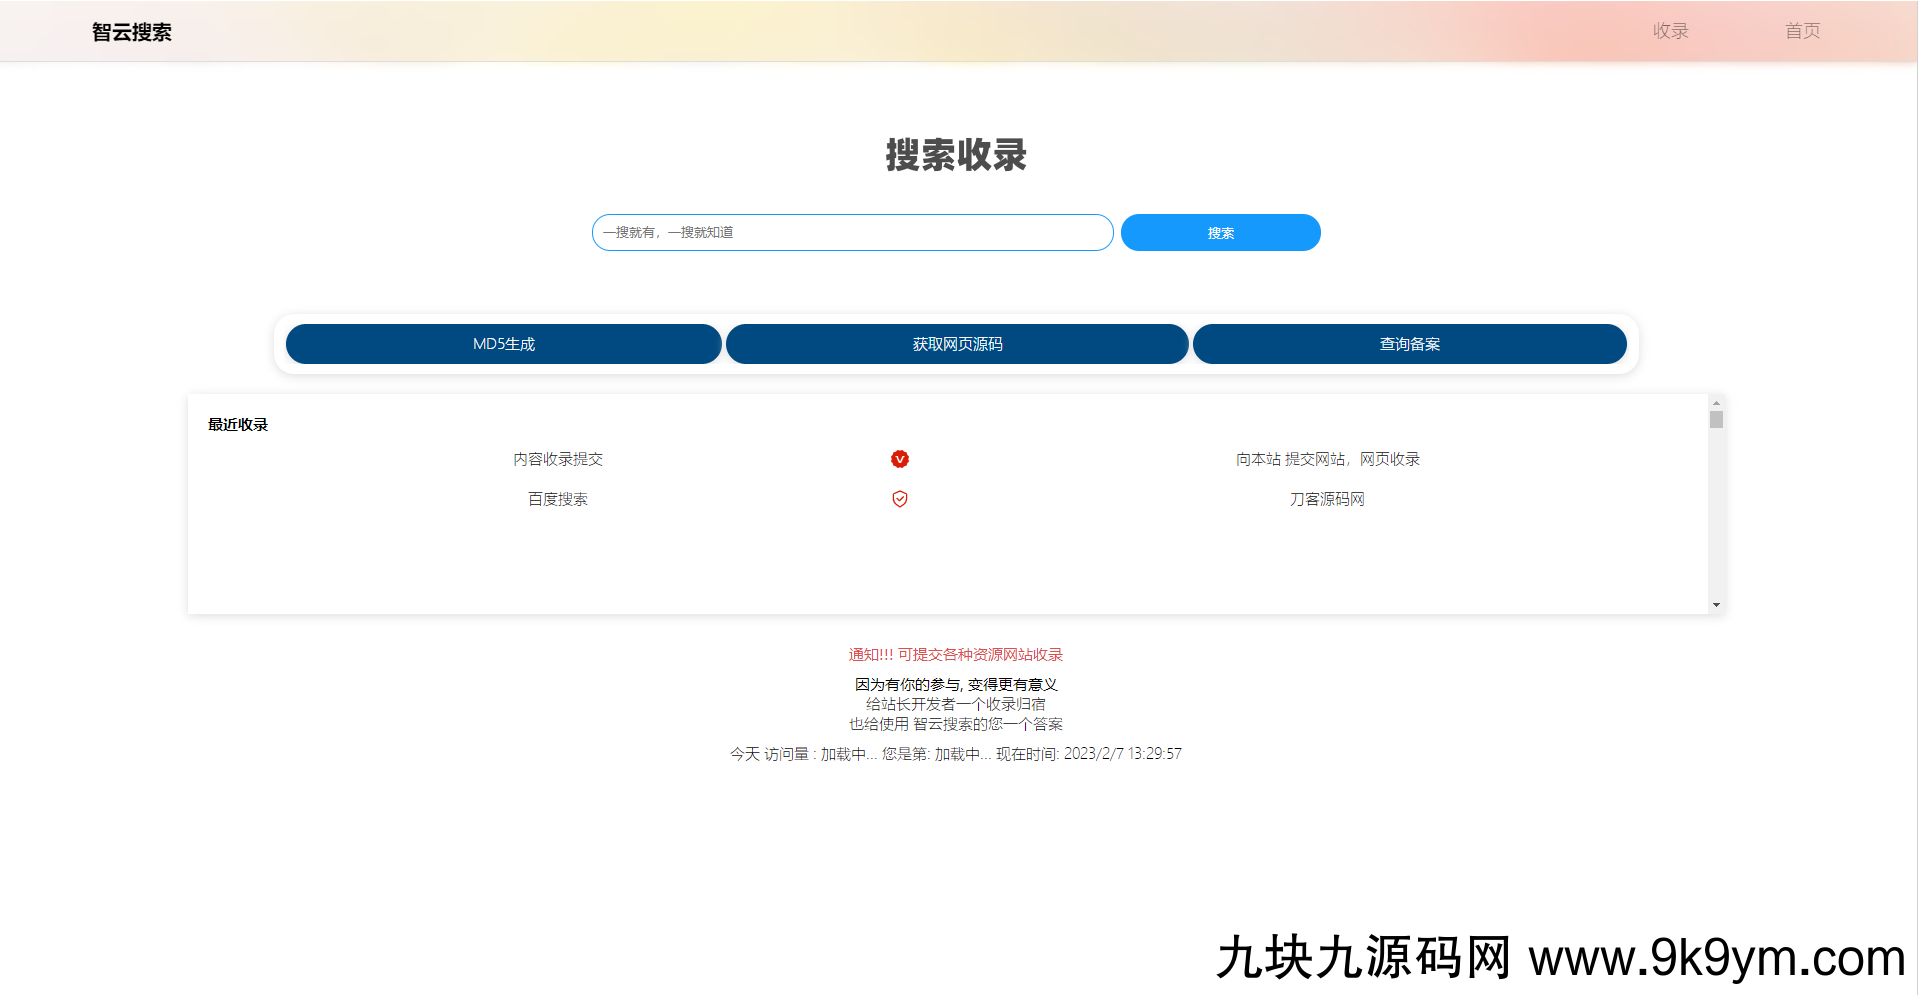
Task: Focus the search input box
Action: 852,233
